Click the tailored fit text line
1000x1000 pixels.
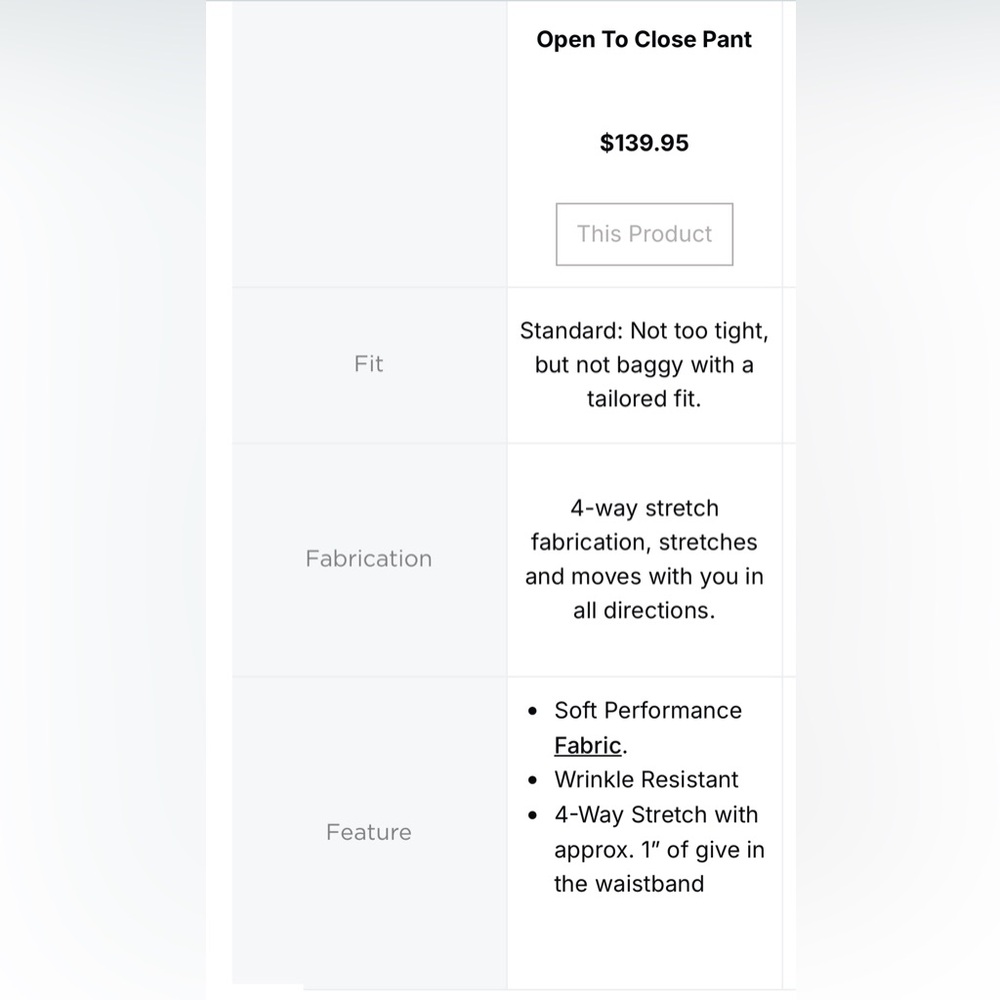pos(644,399)
